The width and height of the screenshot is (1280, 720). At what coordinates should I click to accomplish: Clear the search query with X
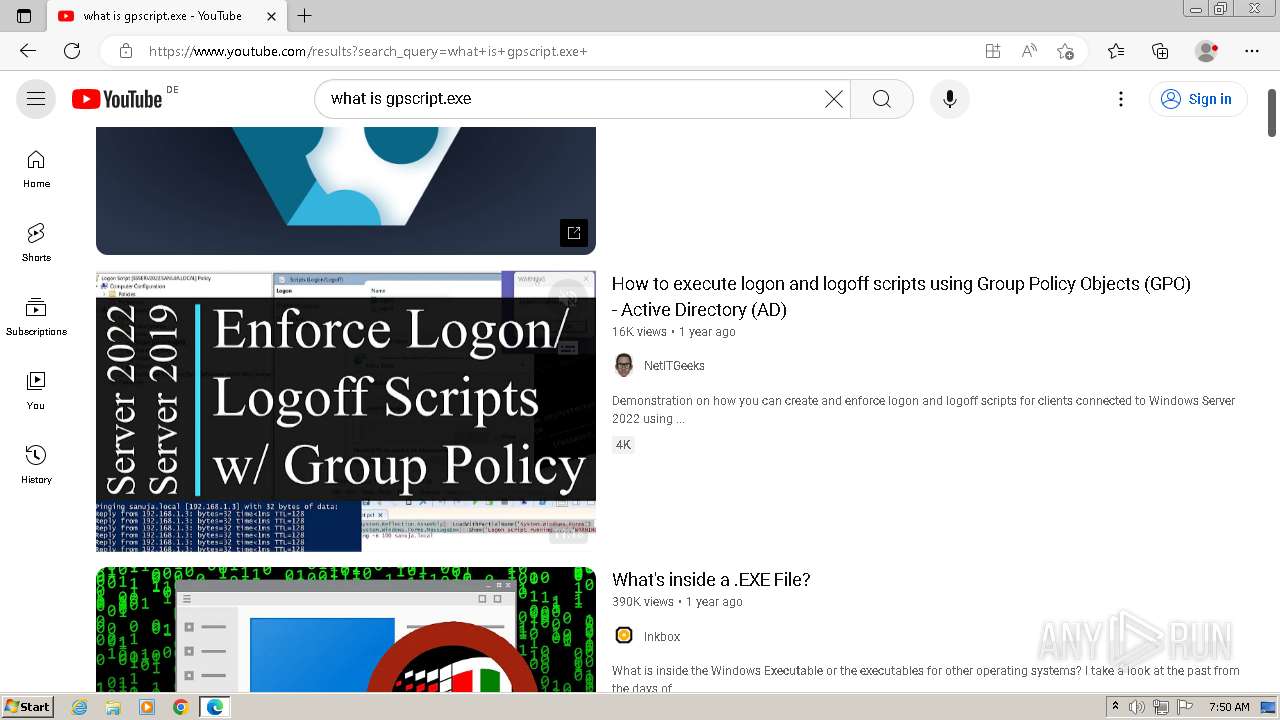pos(833,99)
